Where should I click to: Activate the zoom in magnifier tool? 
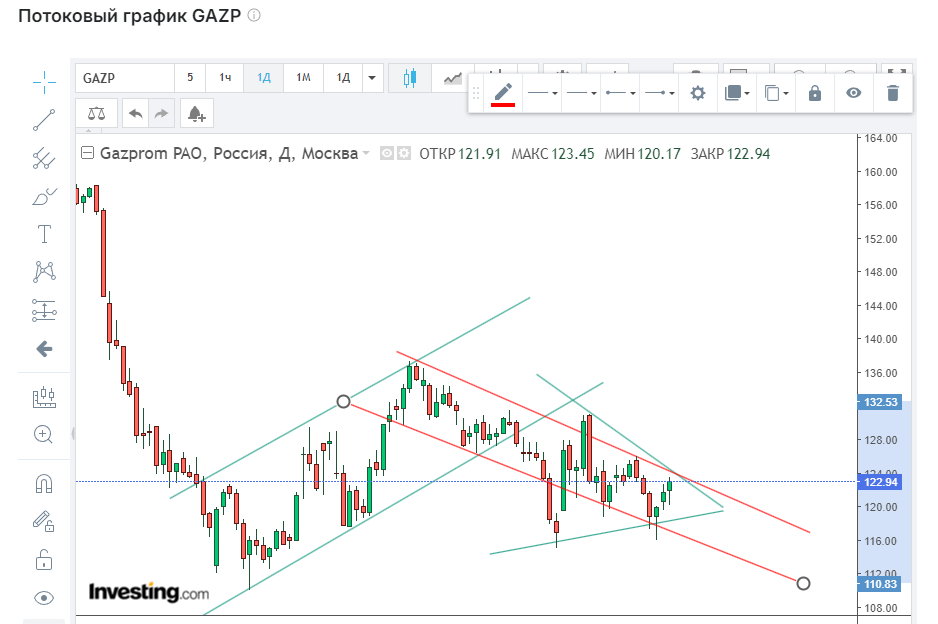click(44, 434)
